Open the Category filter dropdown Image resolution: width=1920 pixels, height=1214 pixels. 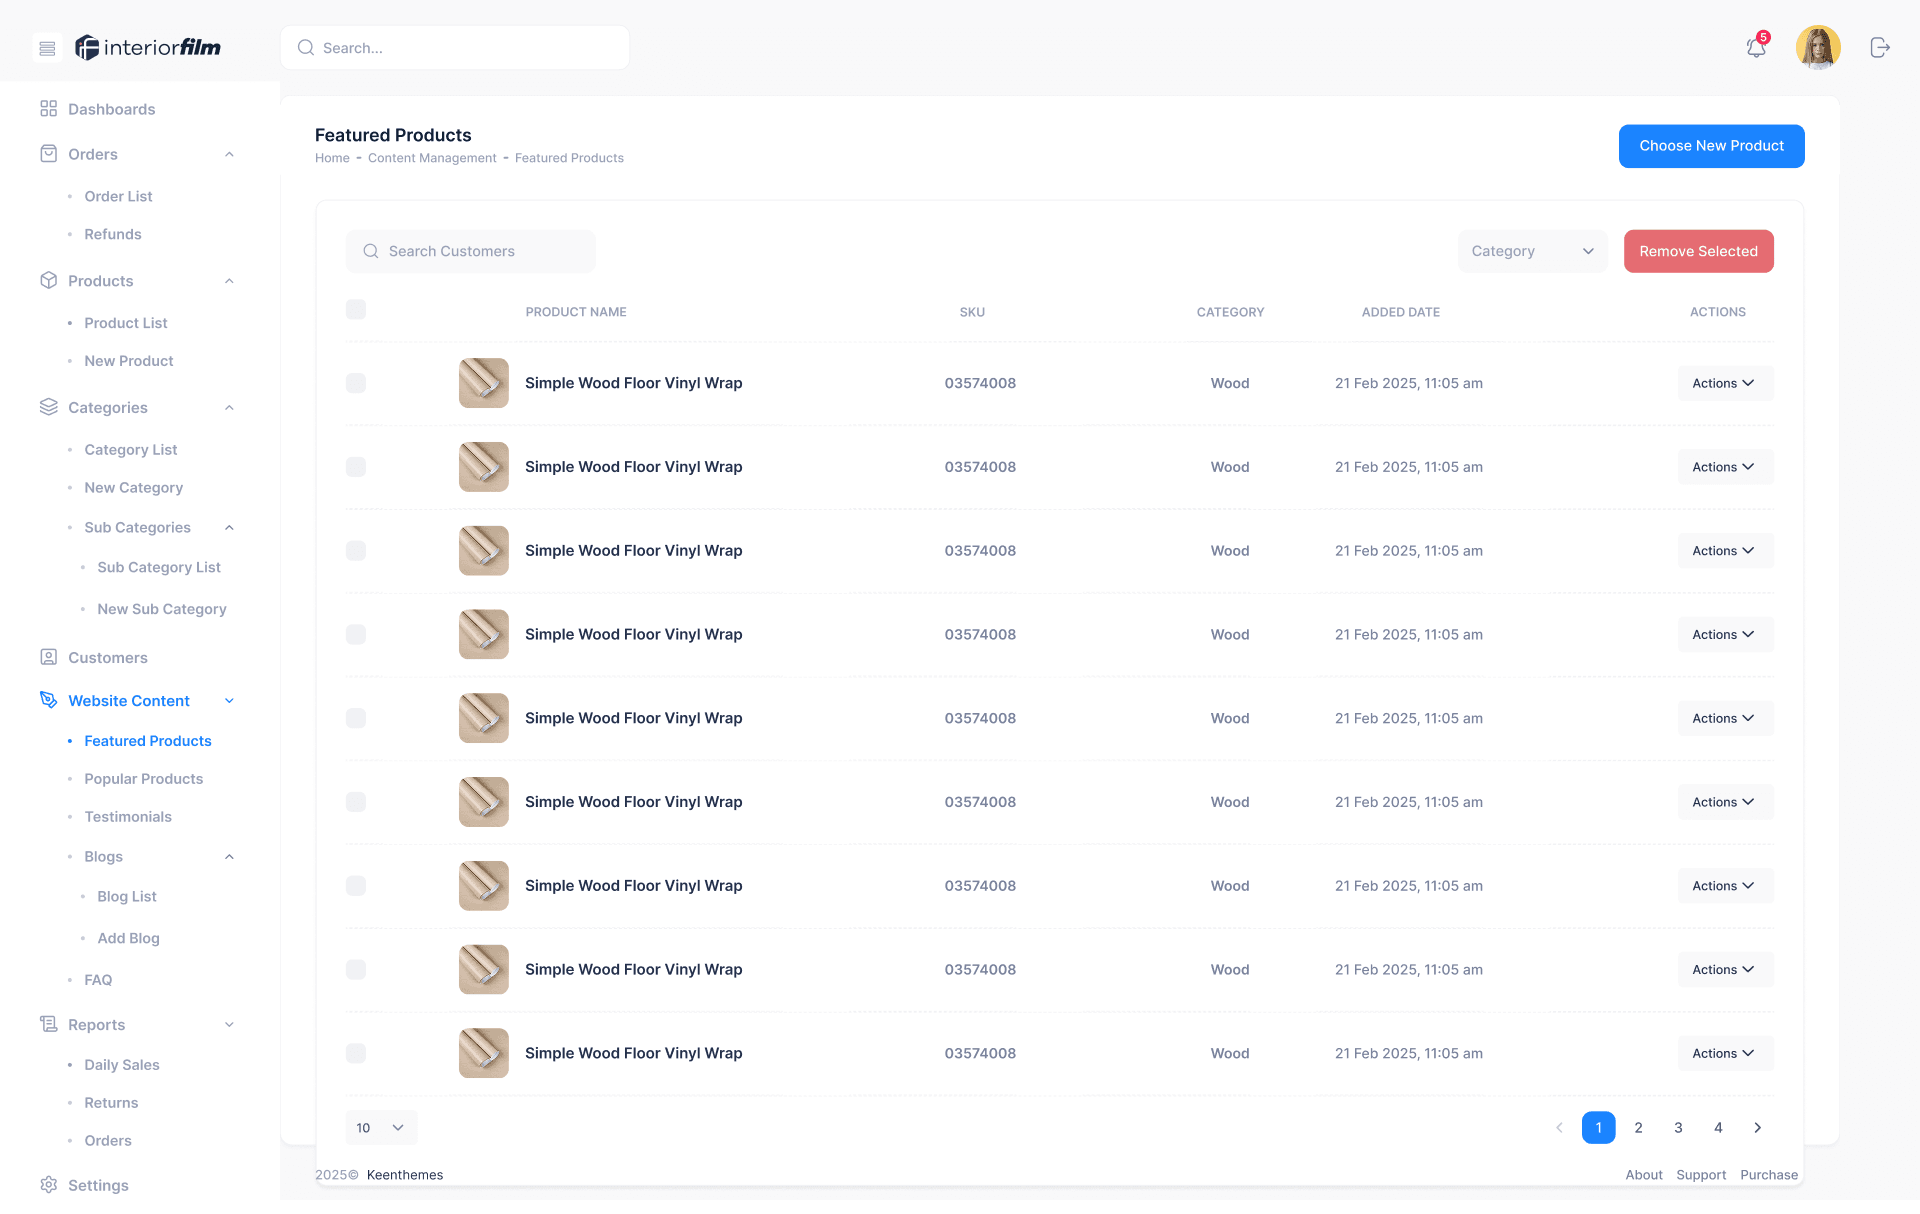[x=1532, y=251]
